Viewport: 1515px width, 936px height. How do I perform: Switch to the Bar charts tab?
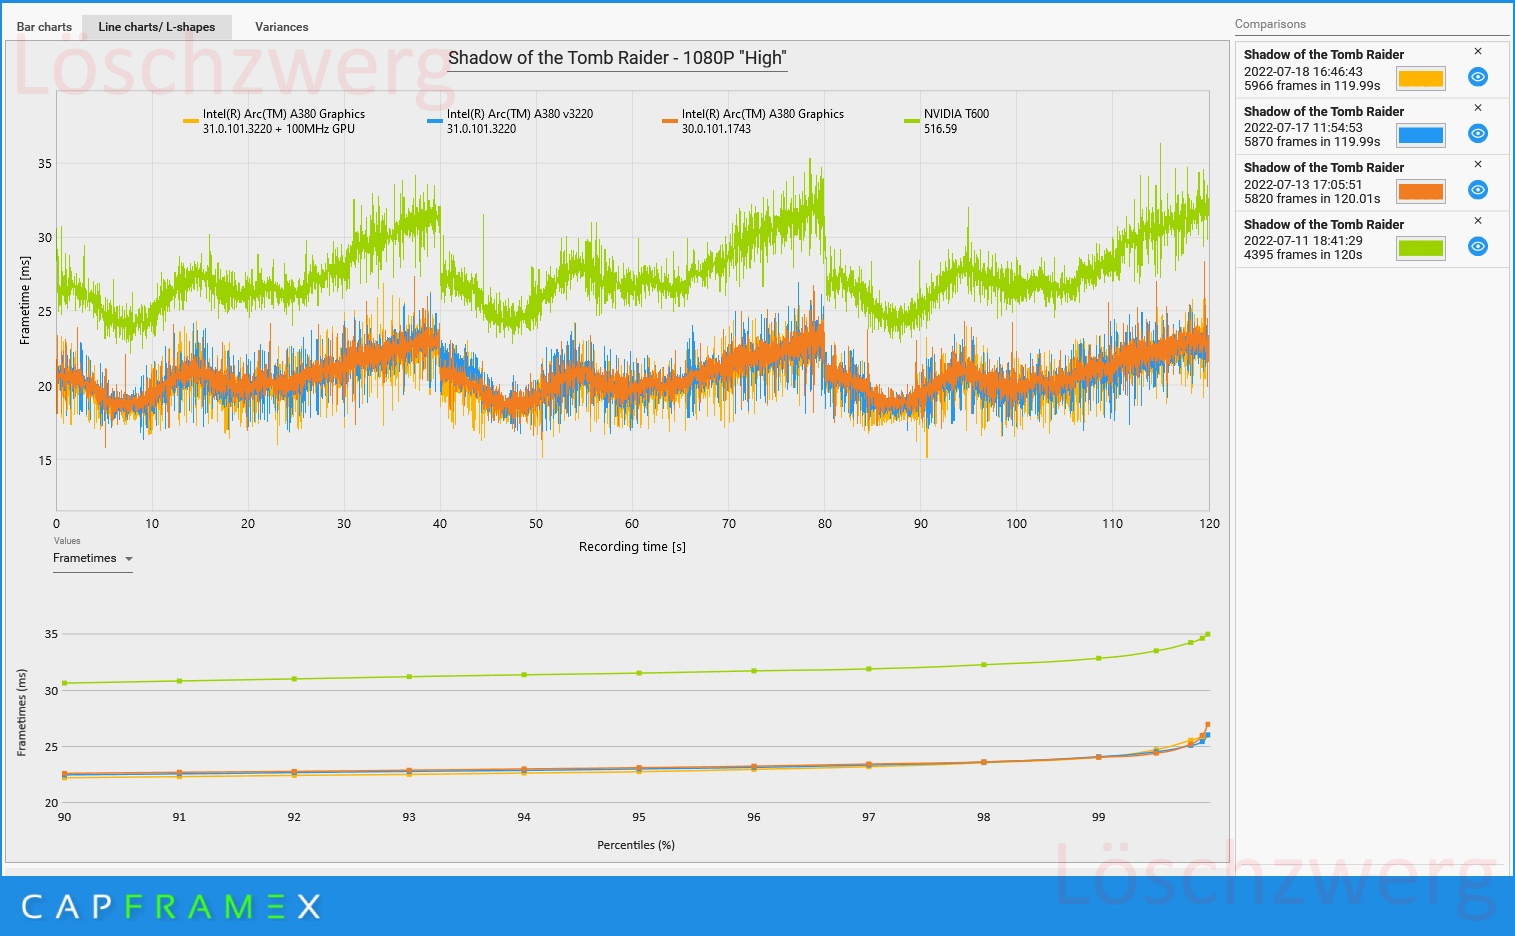(x=44, y=27)
